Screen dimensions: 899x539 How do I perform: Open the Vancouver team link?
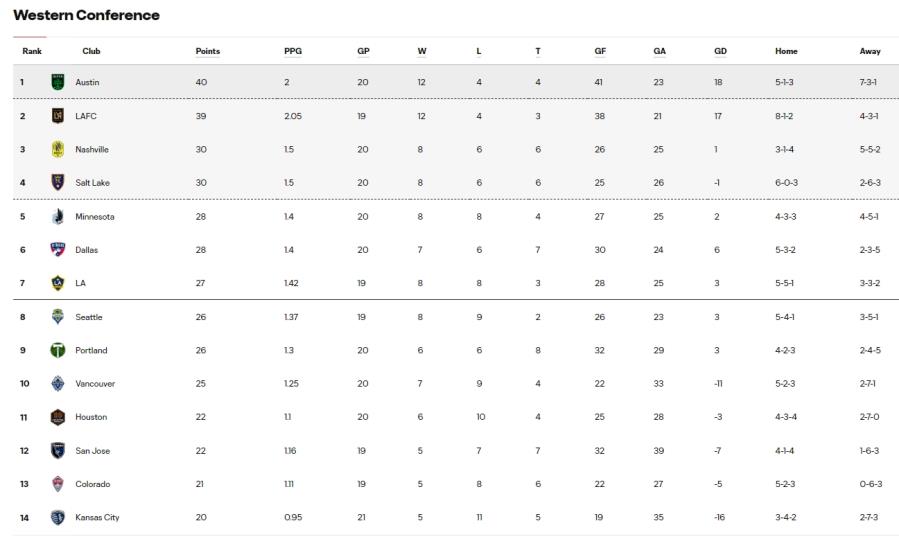tap(95, 384)
